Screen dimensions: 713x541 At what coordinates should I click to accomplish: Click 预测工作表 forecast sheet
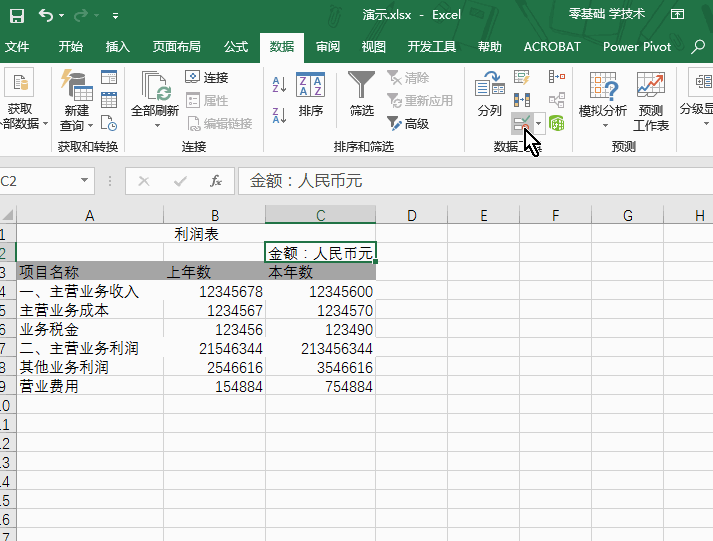[x=651, y=101]
